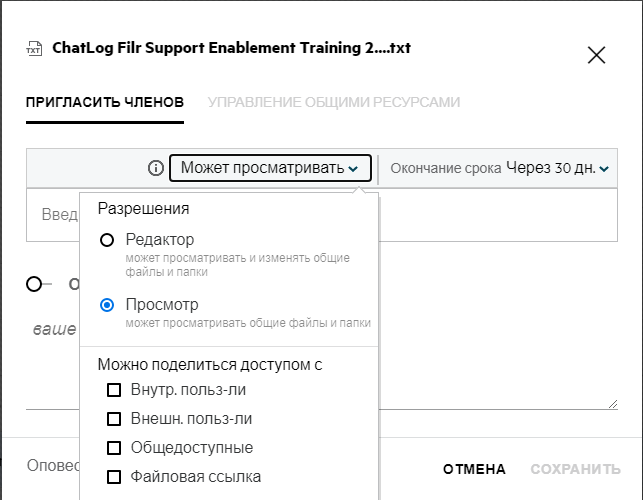Open the Может просматривать permissions dropdown
The width and height of the screenshot is (643, 500).
(270, 168)
